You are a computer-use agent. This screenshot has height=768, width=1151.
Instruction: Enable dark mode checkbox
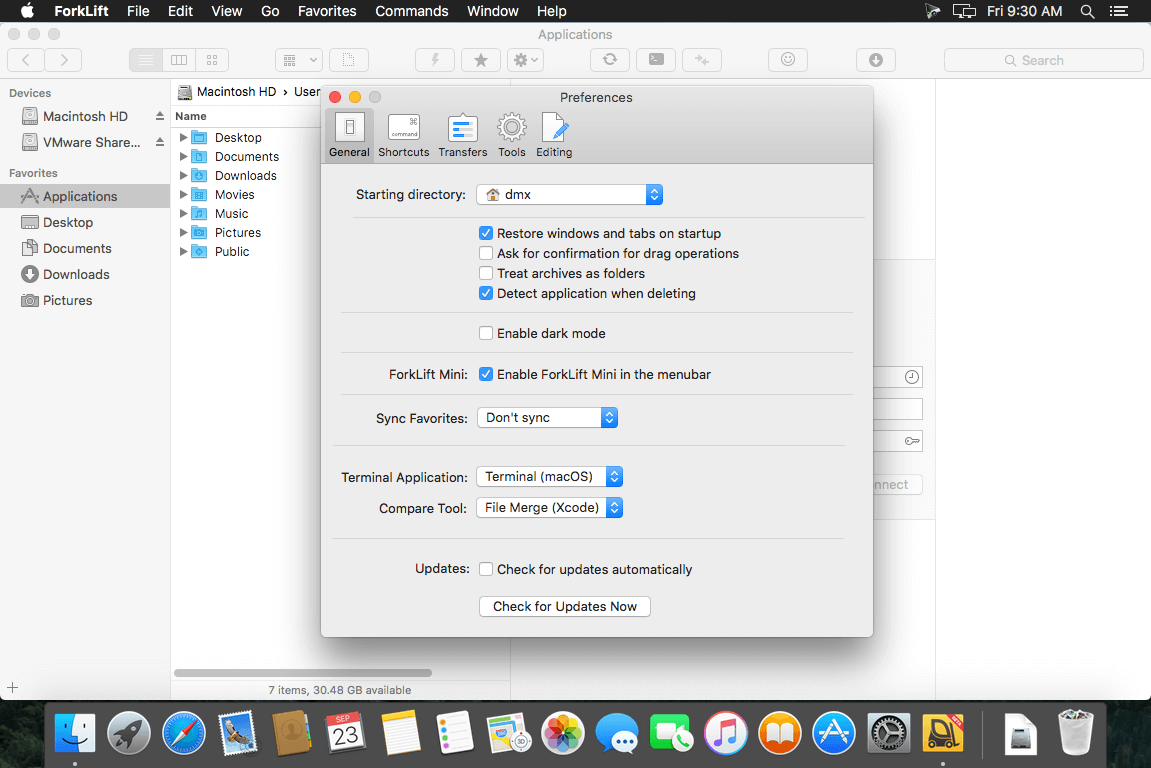click(x=486, y=333)
